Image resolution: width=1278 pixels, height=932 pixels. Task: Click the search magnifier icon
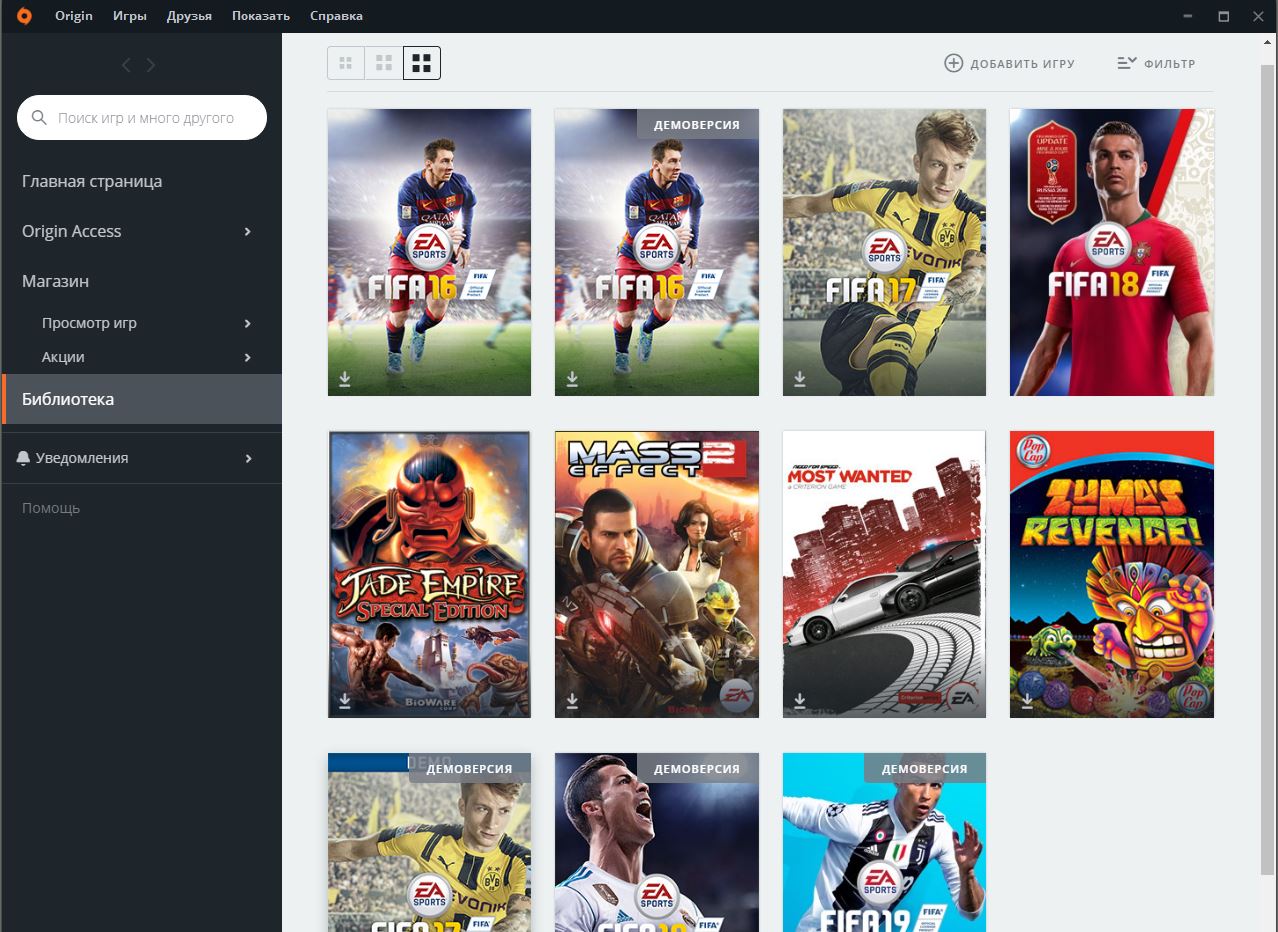(x=40, y=118)
